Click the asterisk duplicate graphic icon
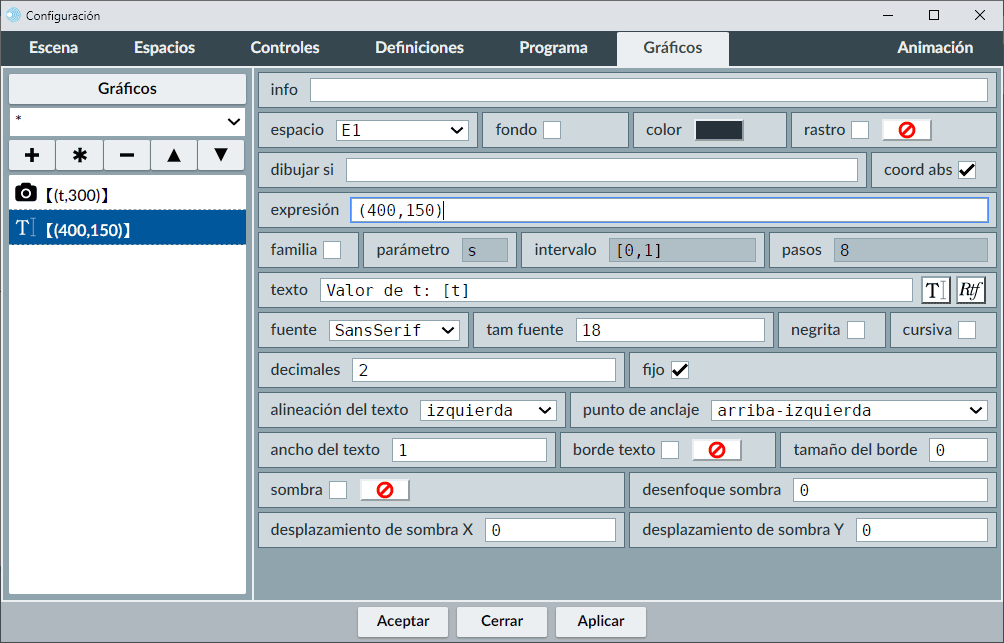 pyautogui.click(x=80, y=155)
